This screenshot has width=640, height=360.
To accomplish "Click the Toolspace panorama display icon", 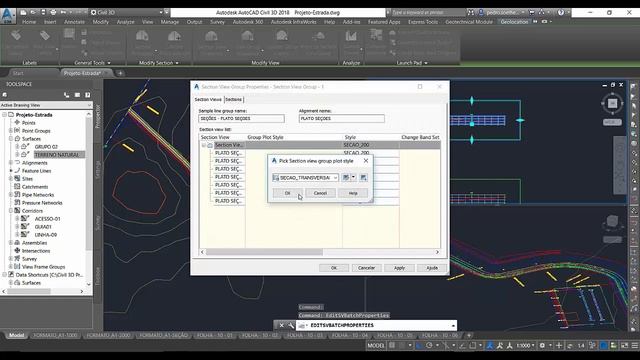I will [77, 95].
